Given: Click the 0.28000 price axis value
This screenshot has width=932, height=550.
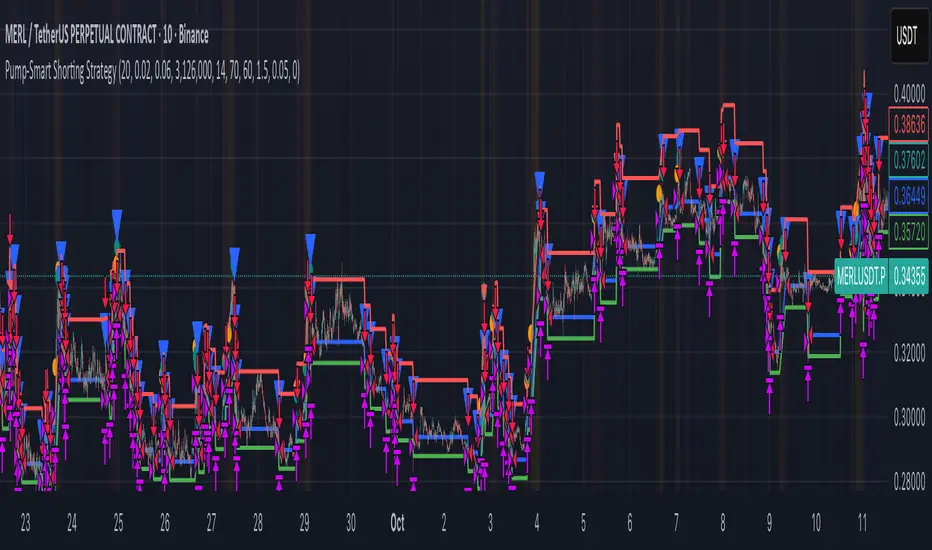Looking at the screenshot, I should coord(909,480).
